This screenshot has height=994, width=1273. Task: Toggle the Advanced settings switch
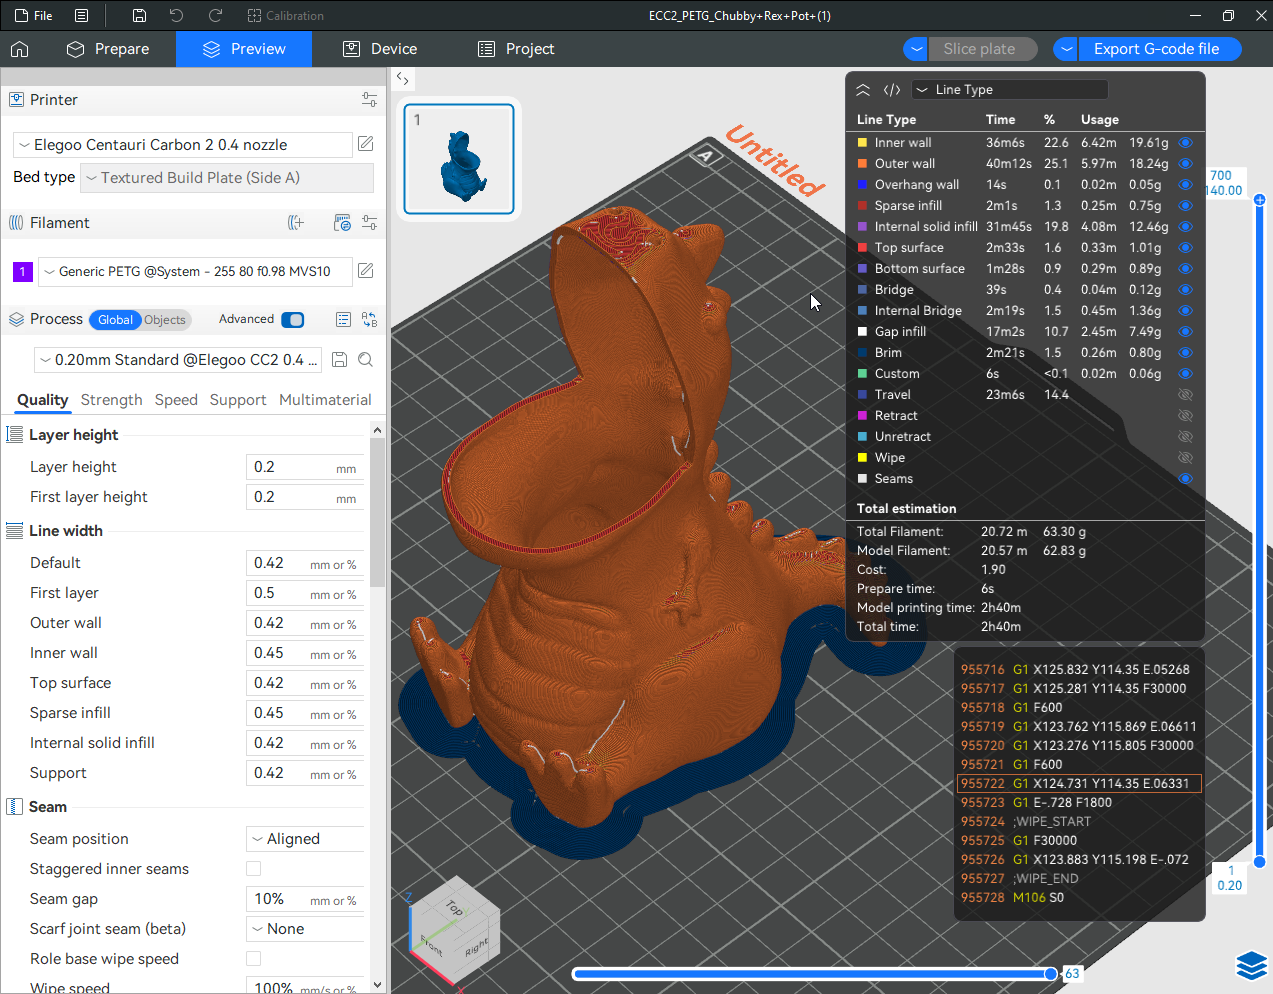coord(293,320)
